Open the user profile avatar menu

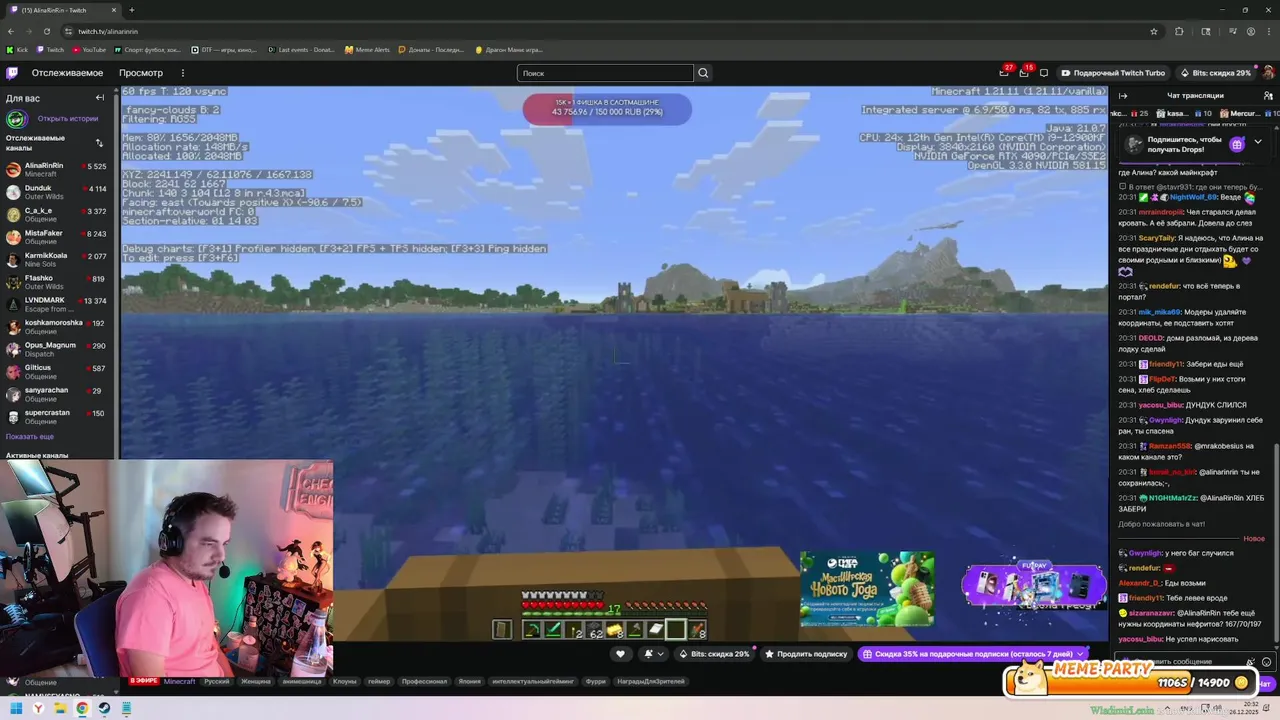click(x=1268, y=73)
